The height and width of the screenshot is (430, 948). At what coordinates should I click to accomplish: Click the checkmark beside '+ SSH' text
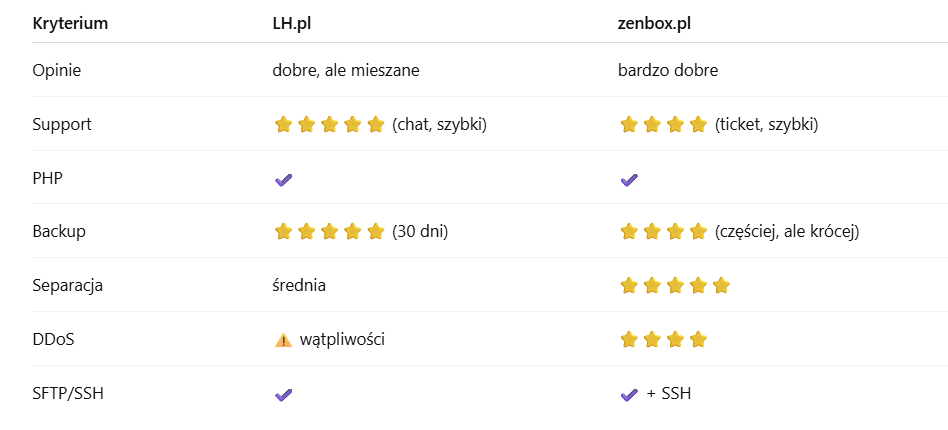[629, 394]
